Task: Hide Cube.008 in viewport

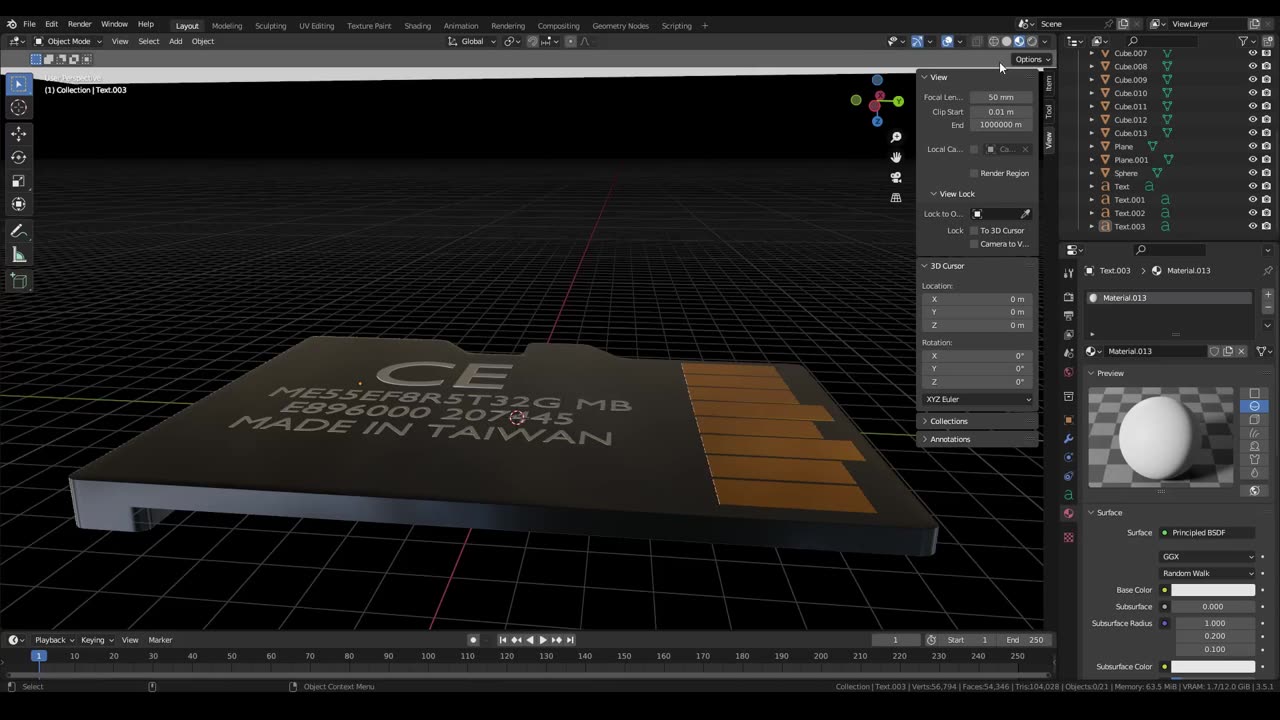Action: coord(1253,66)
